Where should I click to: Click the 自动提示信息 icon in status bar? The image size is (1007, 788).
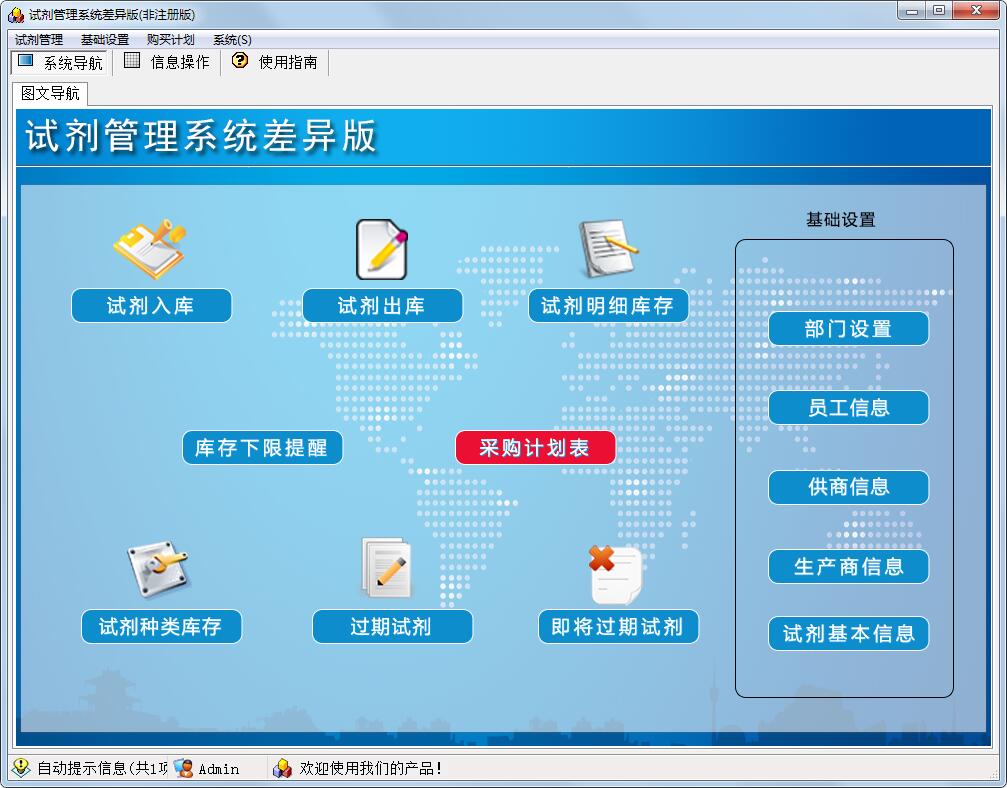click(21, 768)
